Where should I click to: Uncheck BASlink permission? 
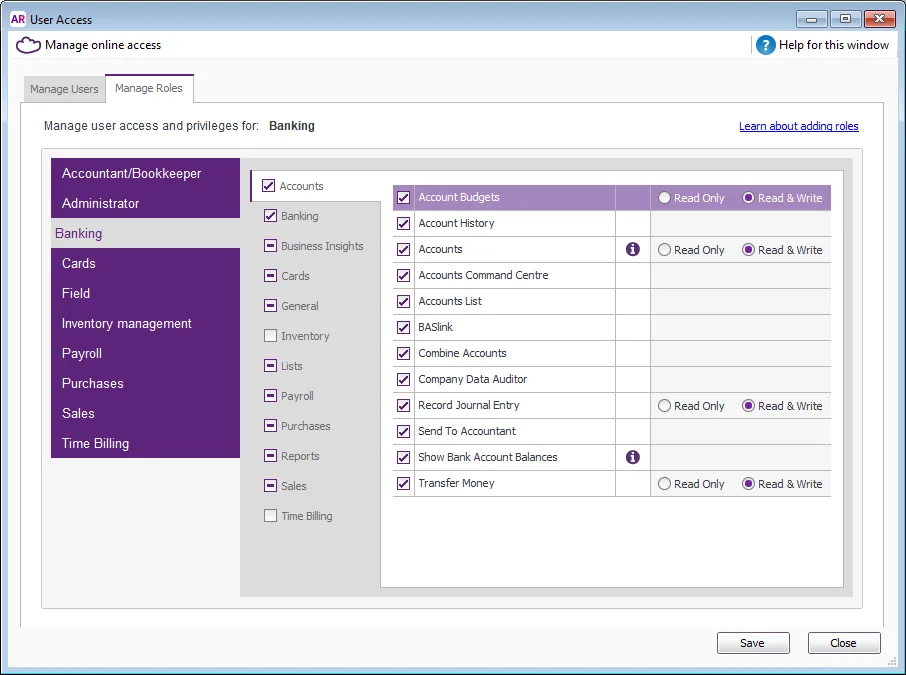(x=403, y=328)
